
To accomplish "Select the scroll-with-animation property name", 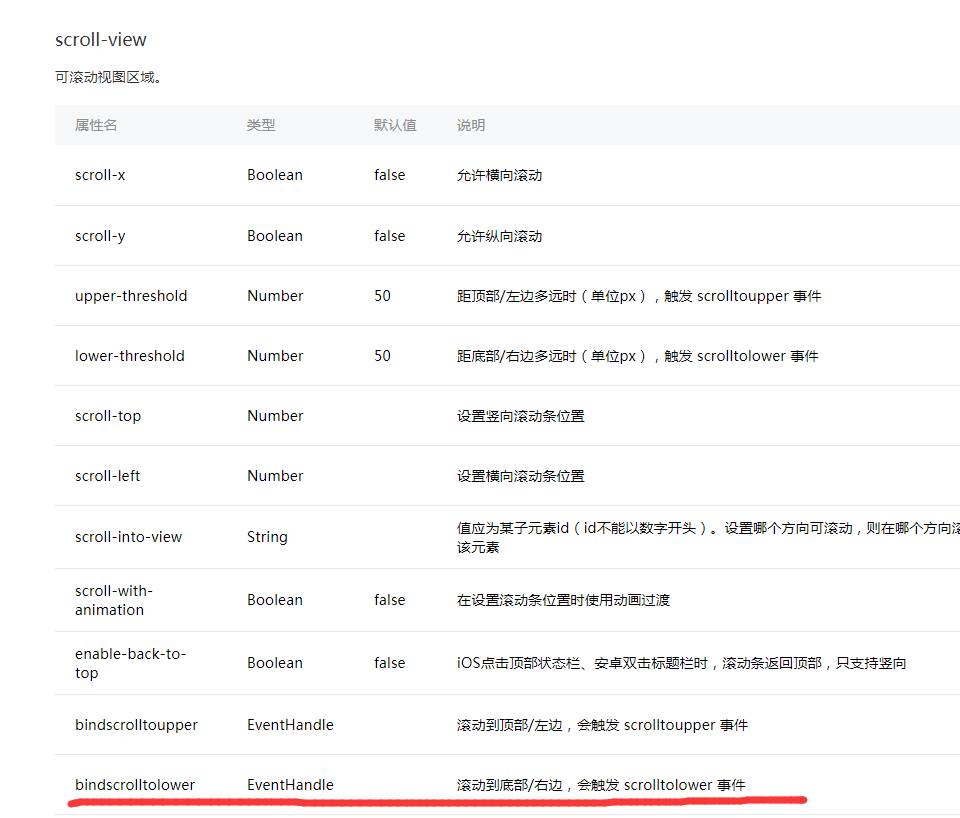I will 114,601.
